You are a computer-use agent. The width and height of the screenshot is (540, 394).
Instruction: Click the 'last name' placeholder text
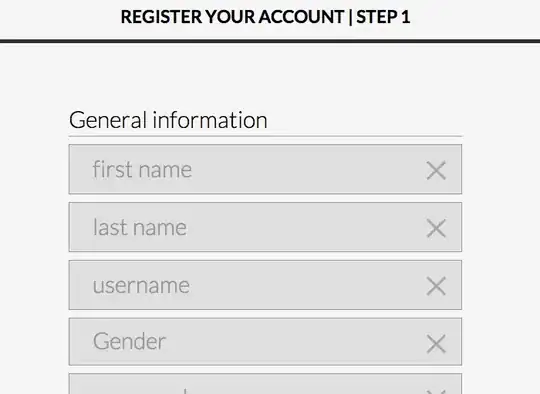point(140,227)
